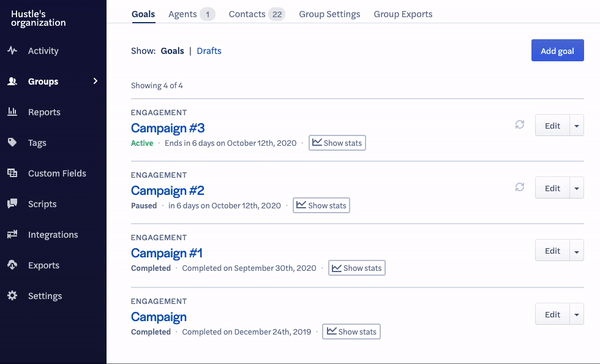The height and width of the screenshot is (364, 600).
Task: Expand the Edit dropdown for the Campaign goal
Action: coord(577,315)
